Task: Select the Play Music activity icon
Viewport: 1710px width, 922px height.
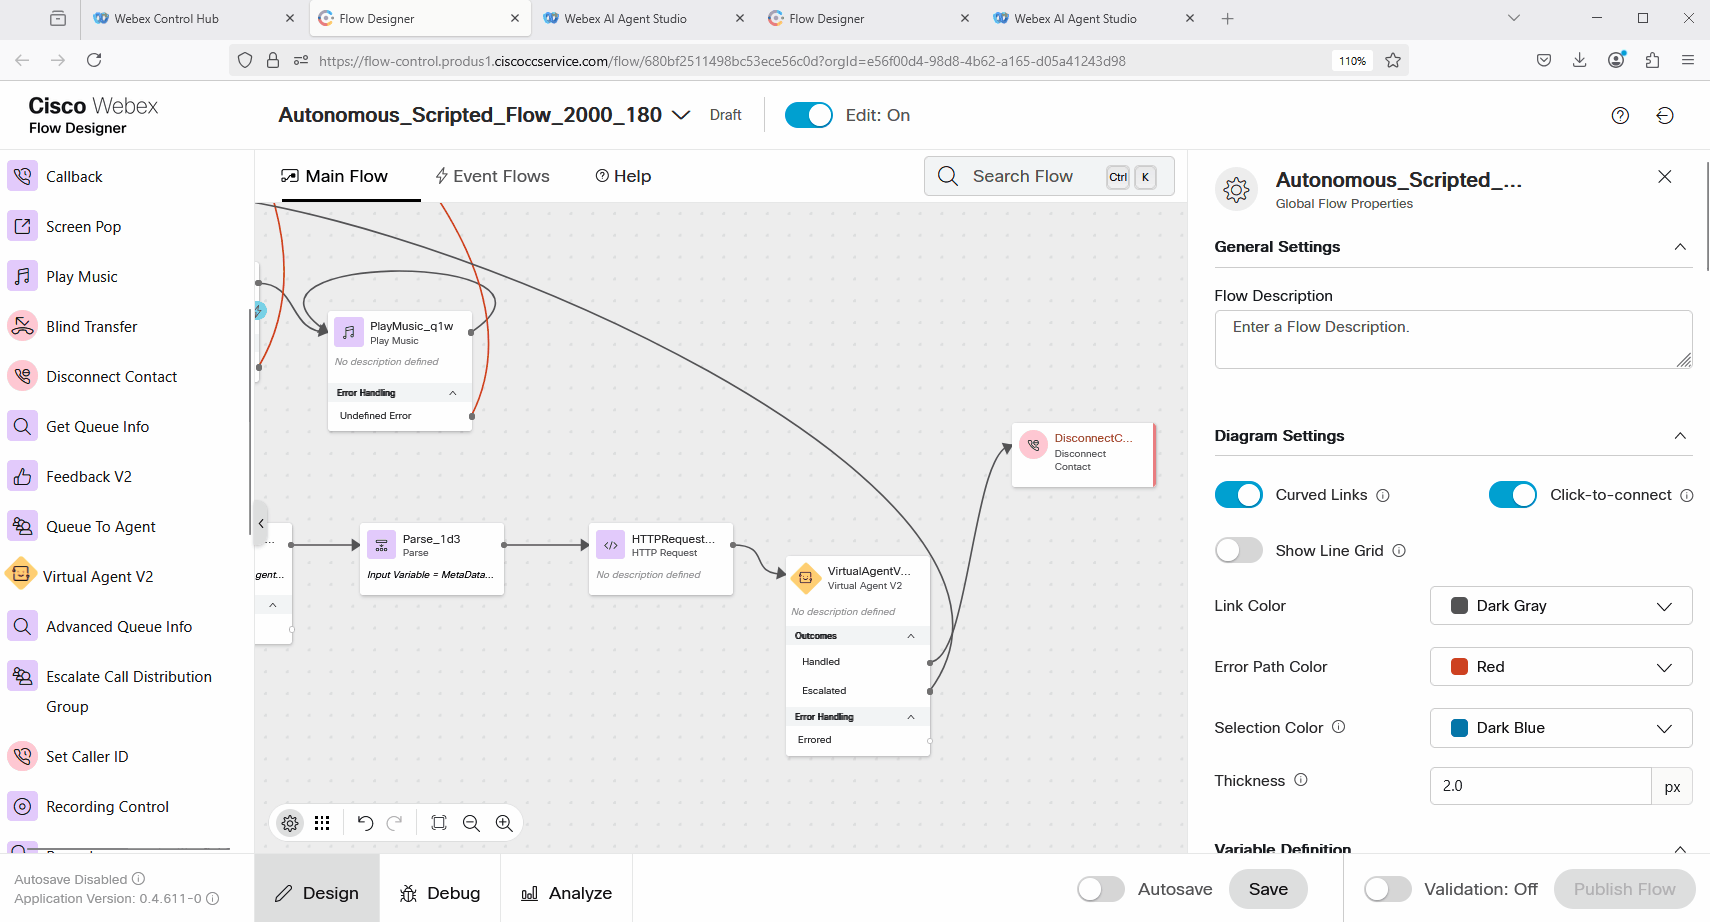Action: click(x=22, y=276)
